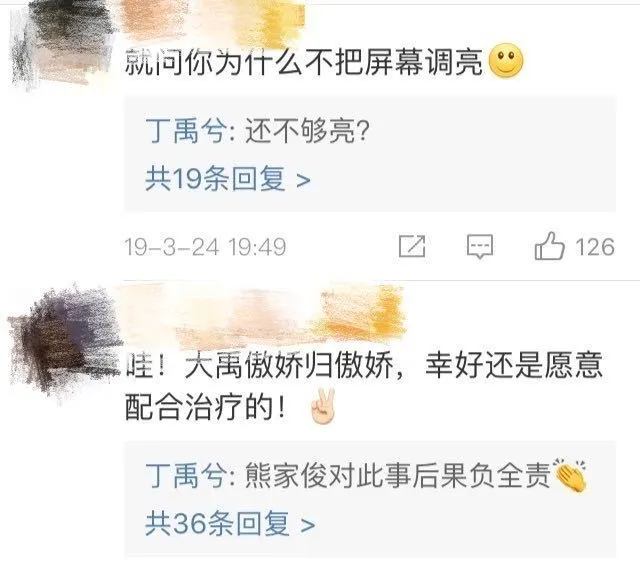This screenshot has width=640, height=568.
Task: Tap the reply text 熊家俊对此事后果负全责
Action: click(398, 476)
